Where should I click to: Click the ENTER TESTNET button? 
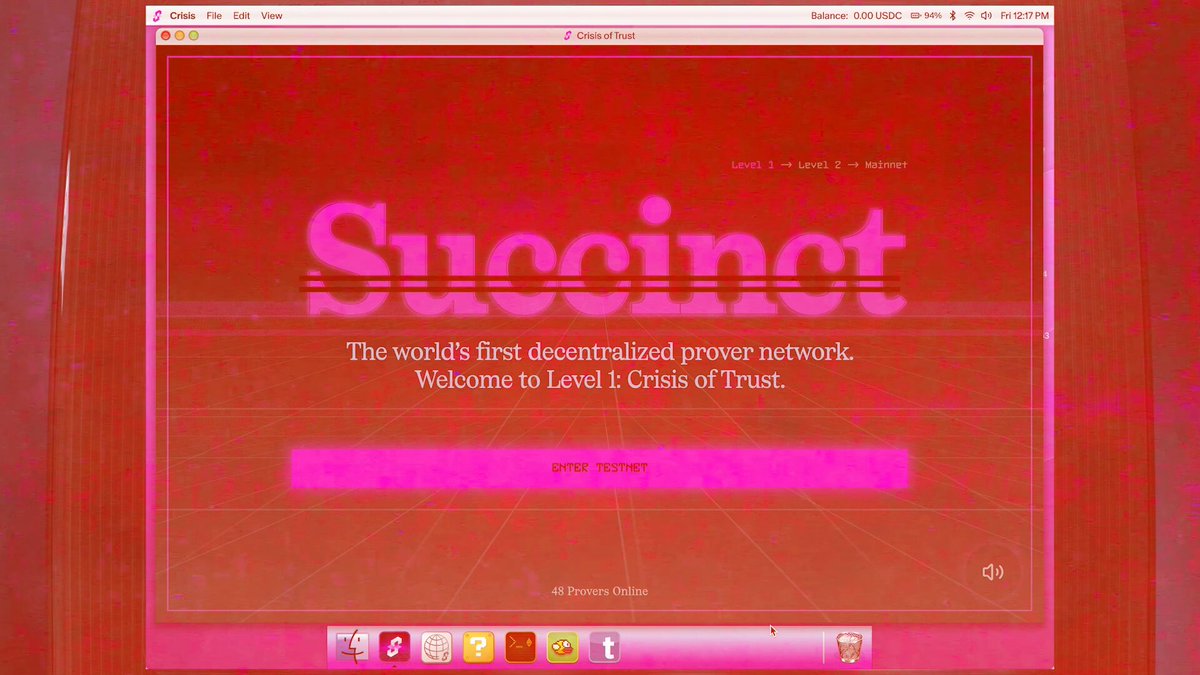click(600, 468)
